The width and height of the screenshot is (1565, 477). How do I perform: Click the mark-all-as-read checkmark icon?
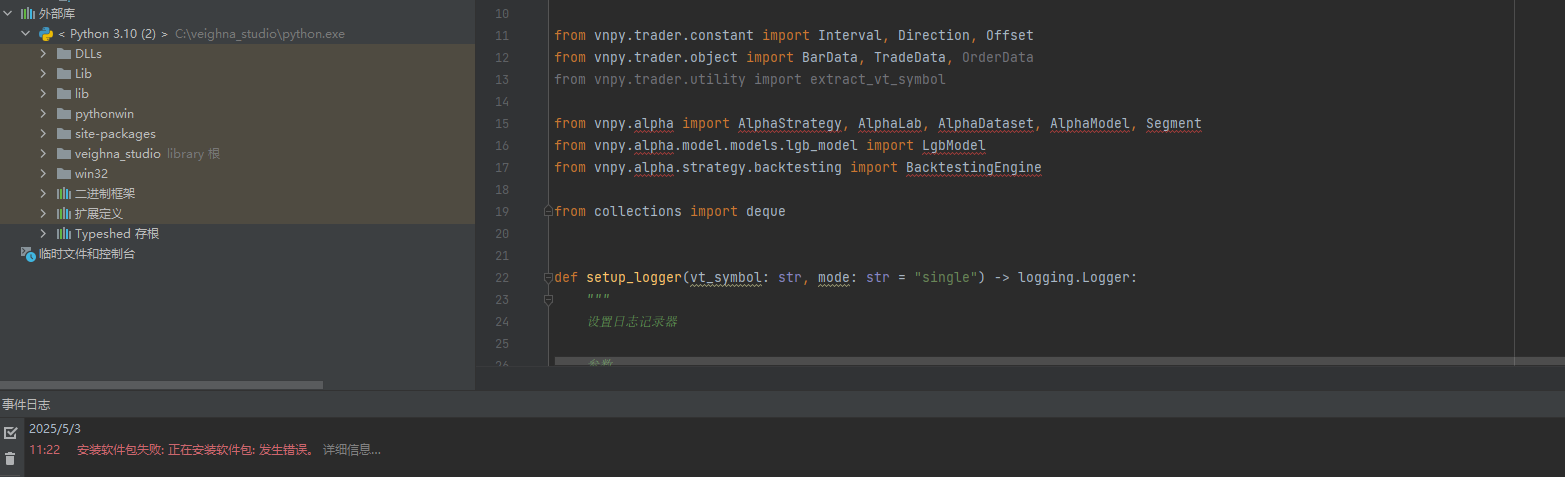[x=11, y=433]
